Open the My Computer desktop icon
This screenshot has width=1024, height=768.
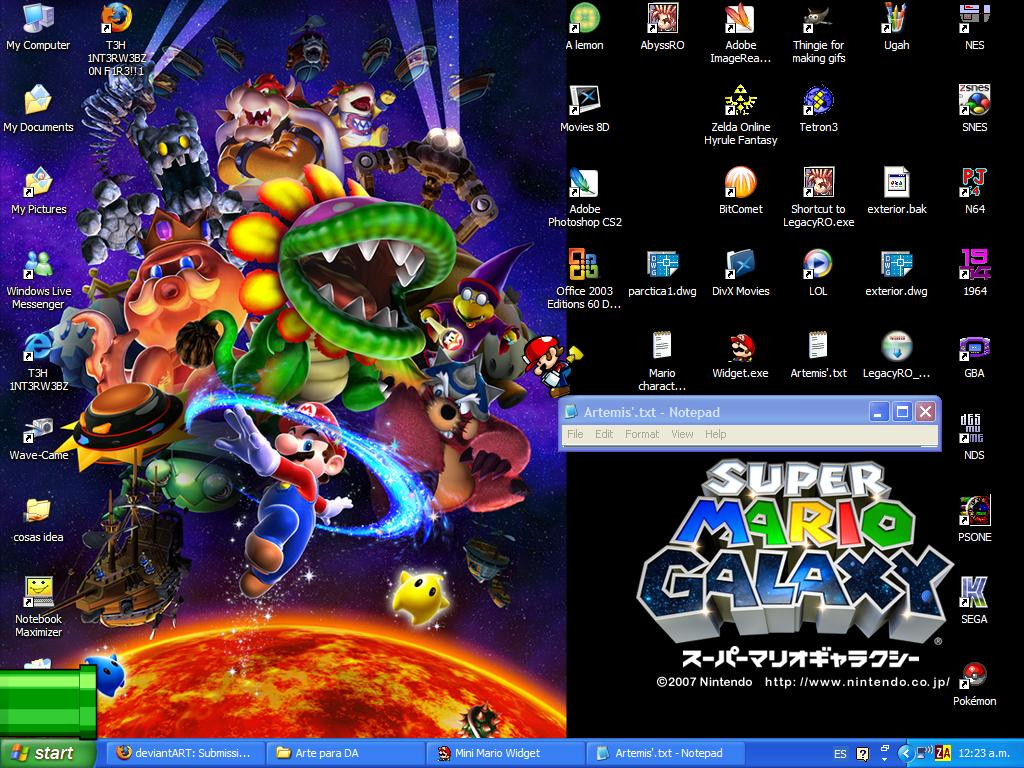pos(38,20)
